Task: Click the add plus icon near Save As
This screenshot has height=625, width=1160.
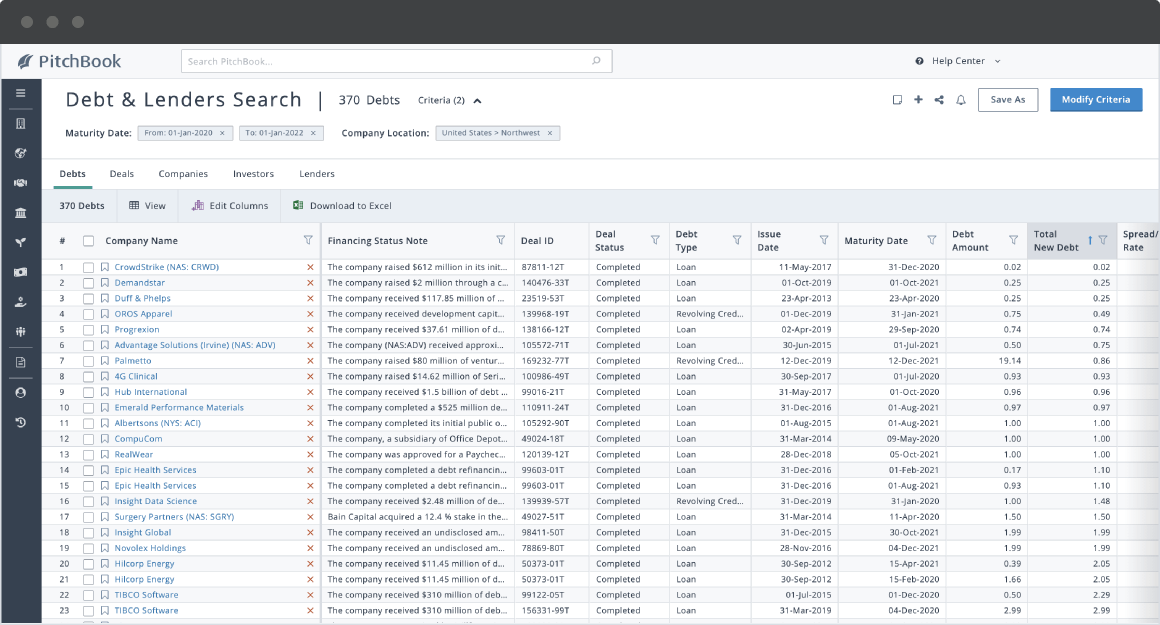Action: pyautogui.click(x=918, y=100)
